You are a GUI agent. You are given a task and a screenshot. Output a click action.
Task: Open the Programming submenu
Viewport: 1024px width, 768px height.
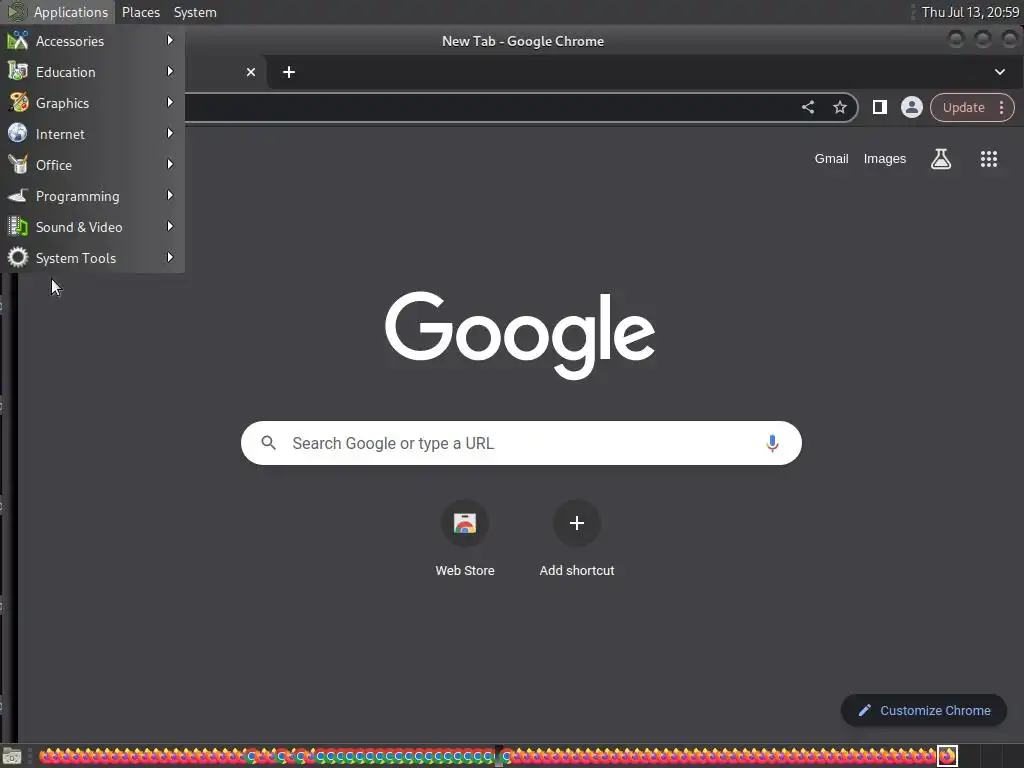pos(92,196)
